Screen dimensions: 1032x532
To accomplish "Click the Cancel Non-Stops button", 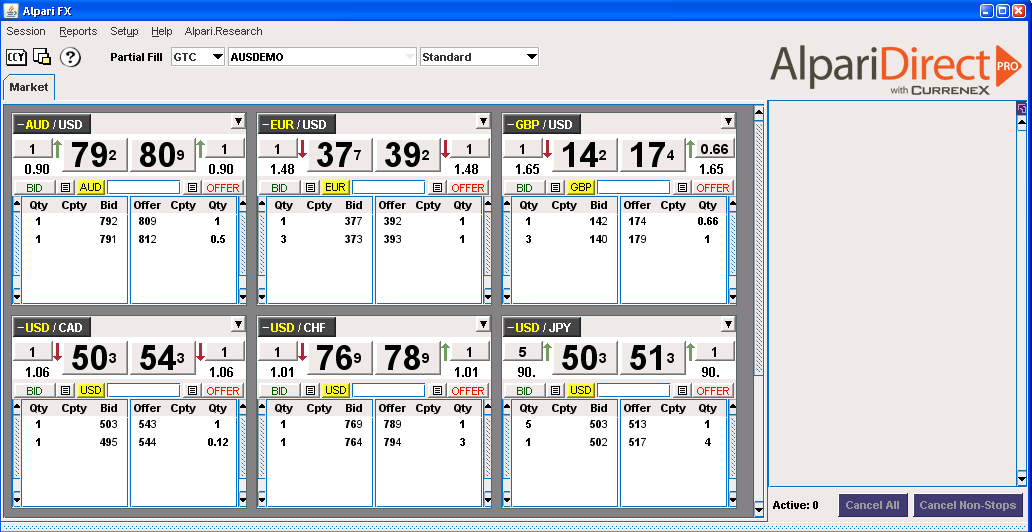I will coord(968,505).
